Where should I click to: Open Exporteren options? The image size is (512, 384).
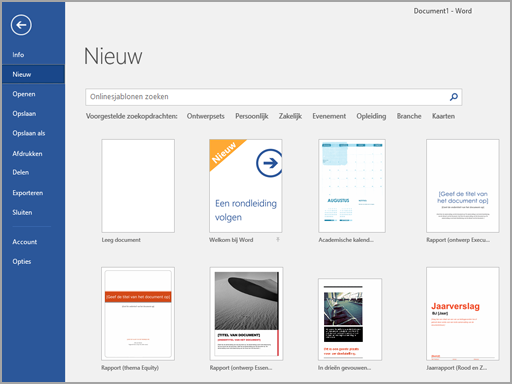pyautogui.click(x=28, y=193)
